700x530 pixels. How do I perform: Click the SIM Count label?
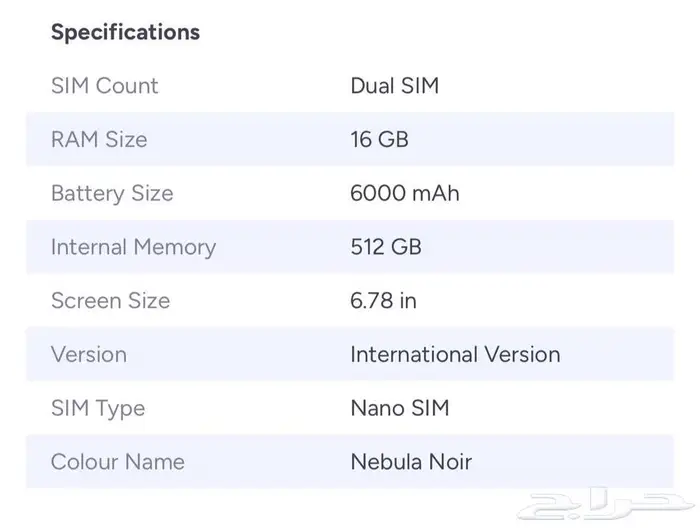tap(104, 86)
